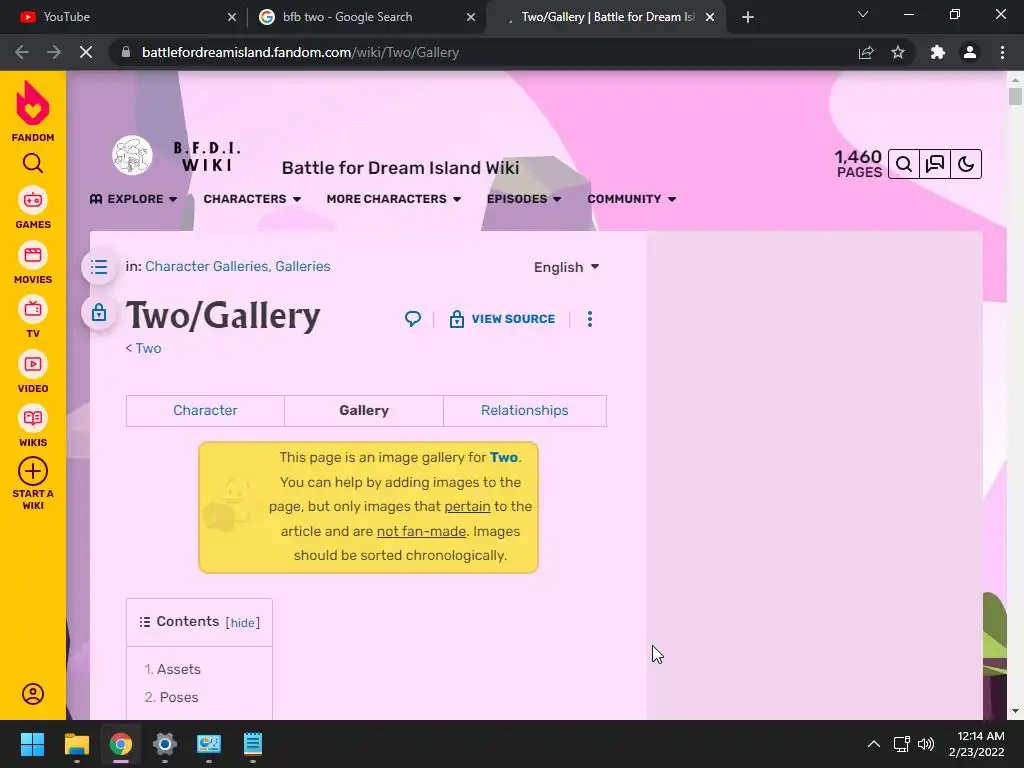Screen dimensions: 1024x768
Task: Click the Start a Wiki plus icon
Action: coord(33,472)
